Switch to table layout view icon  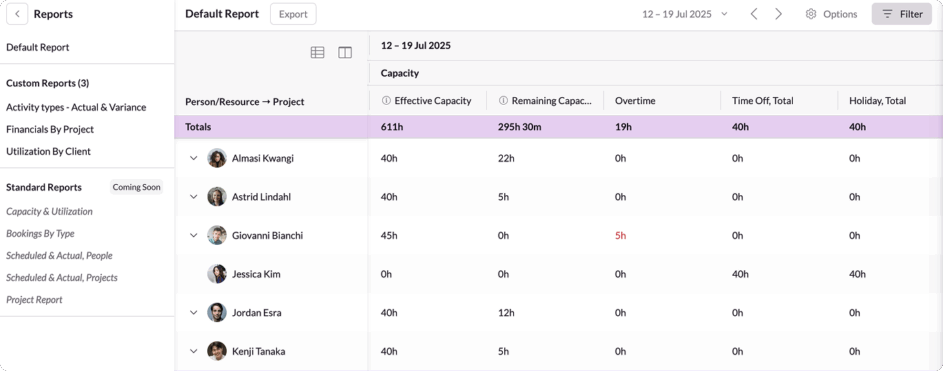click(x=317, y=53)
